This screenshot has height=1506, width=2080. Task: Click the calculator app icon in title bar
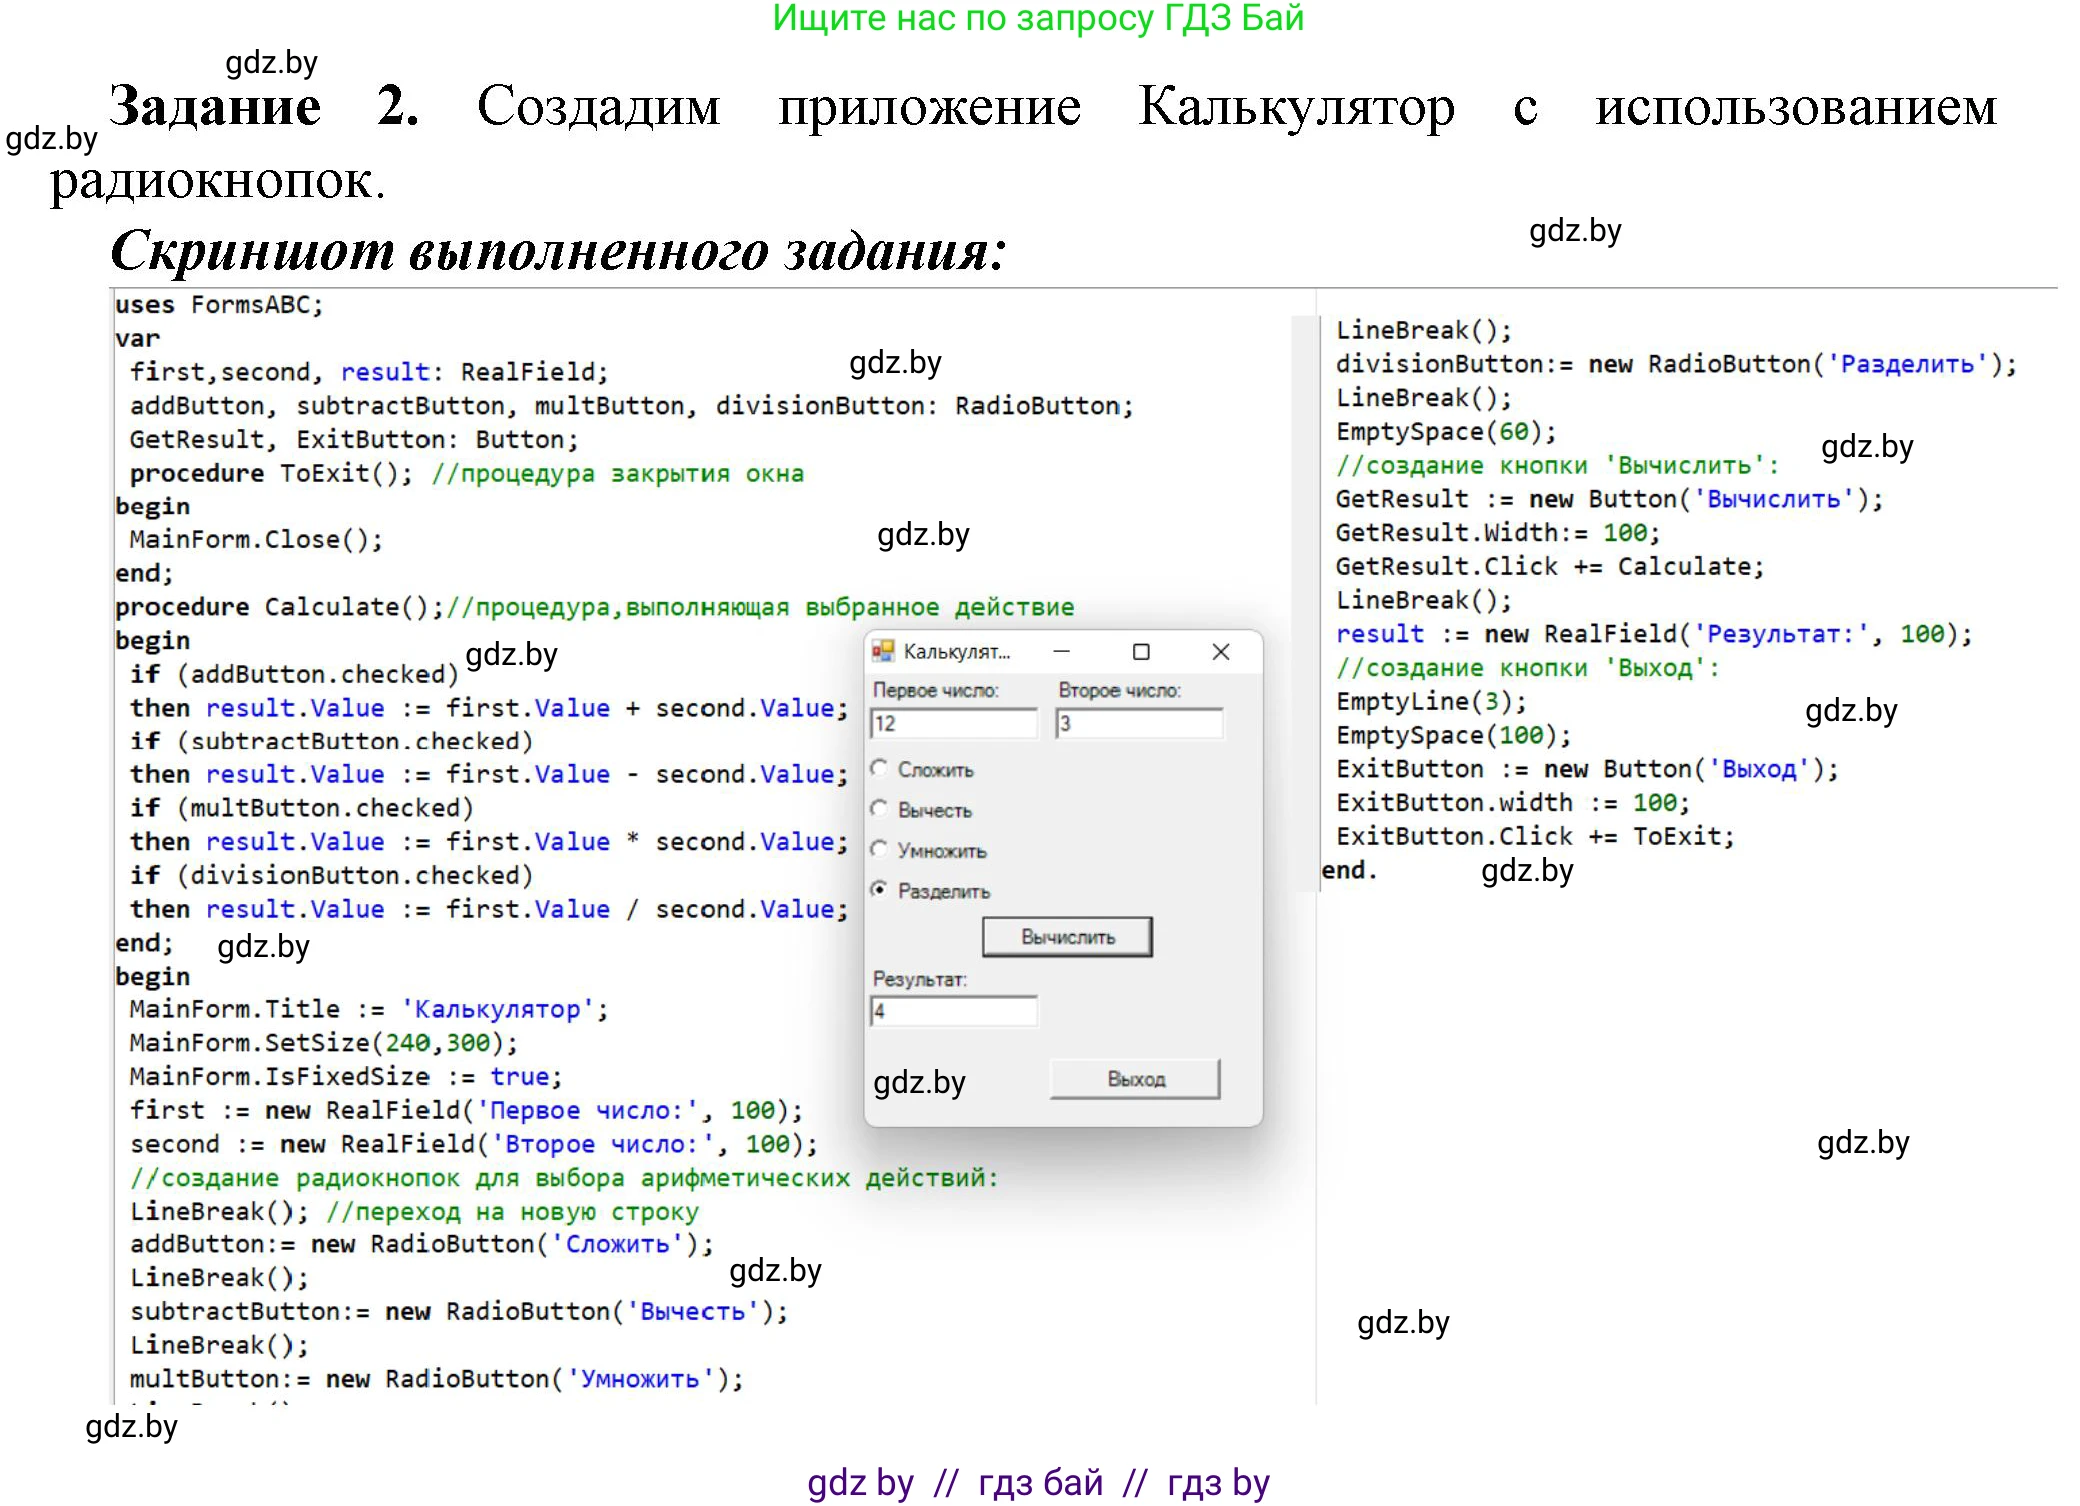[x=883, y=651]
